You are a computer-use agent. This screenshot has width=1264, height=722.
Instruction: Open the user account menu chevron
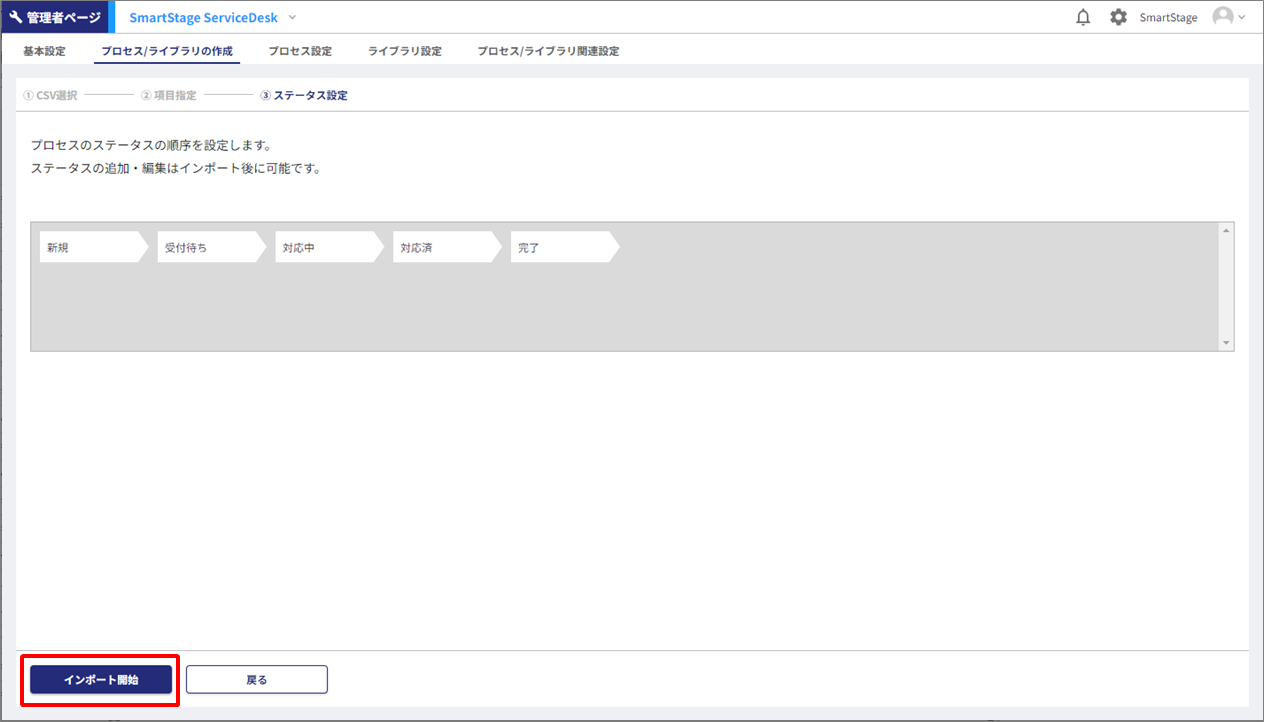(1242, 17)
